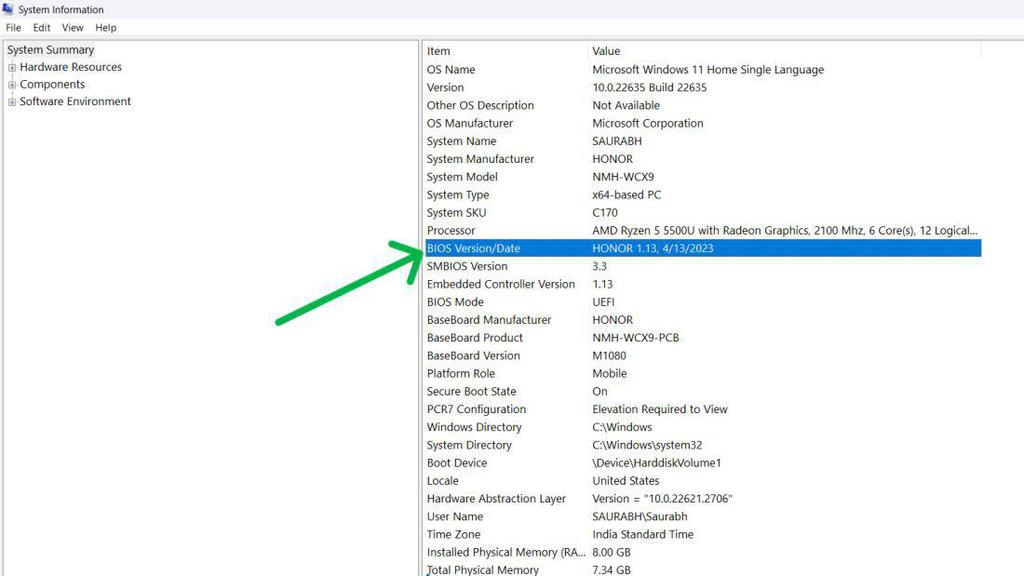Click the Elevation Required to View value

click(x=660, y=409)
